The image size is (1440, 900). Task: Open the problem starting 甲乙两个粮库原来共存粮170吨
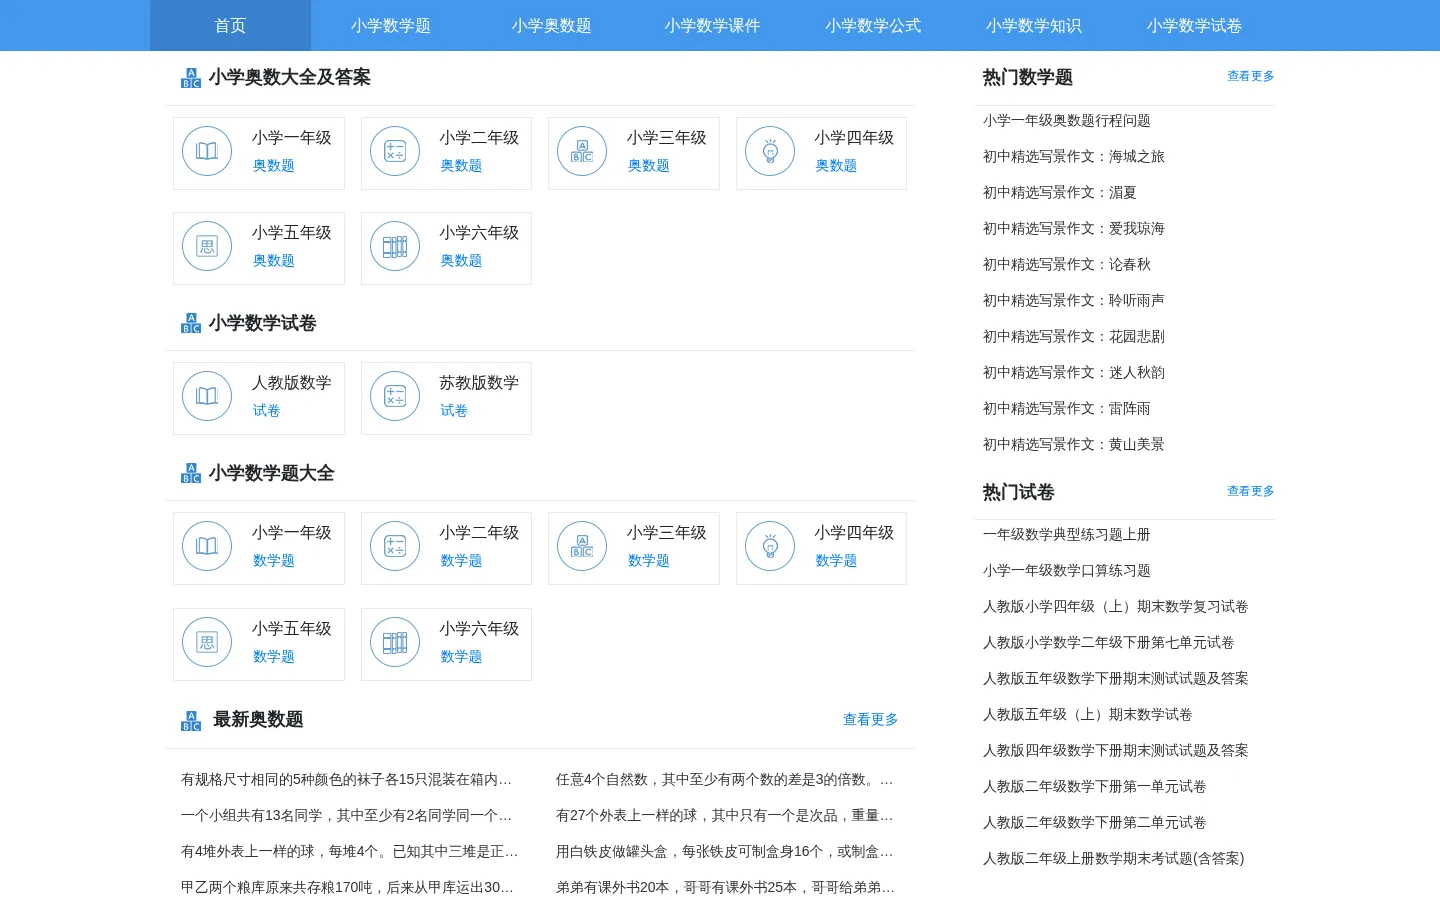348,888
